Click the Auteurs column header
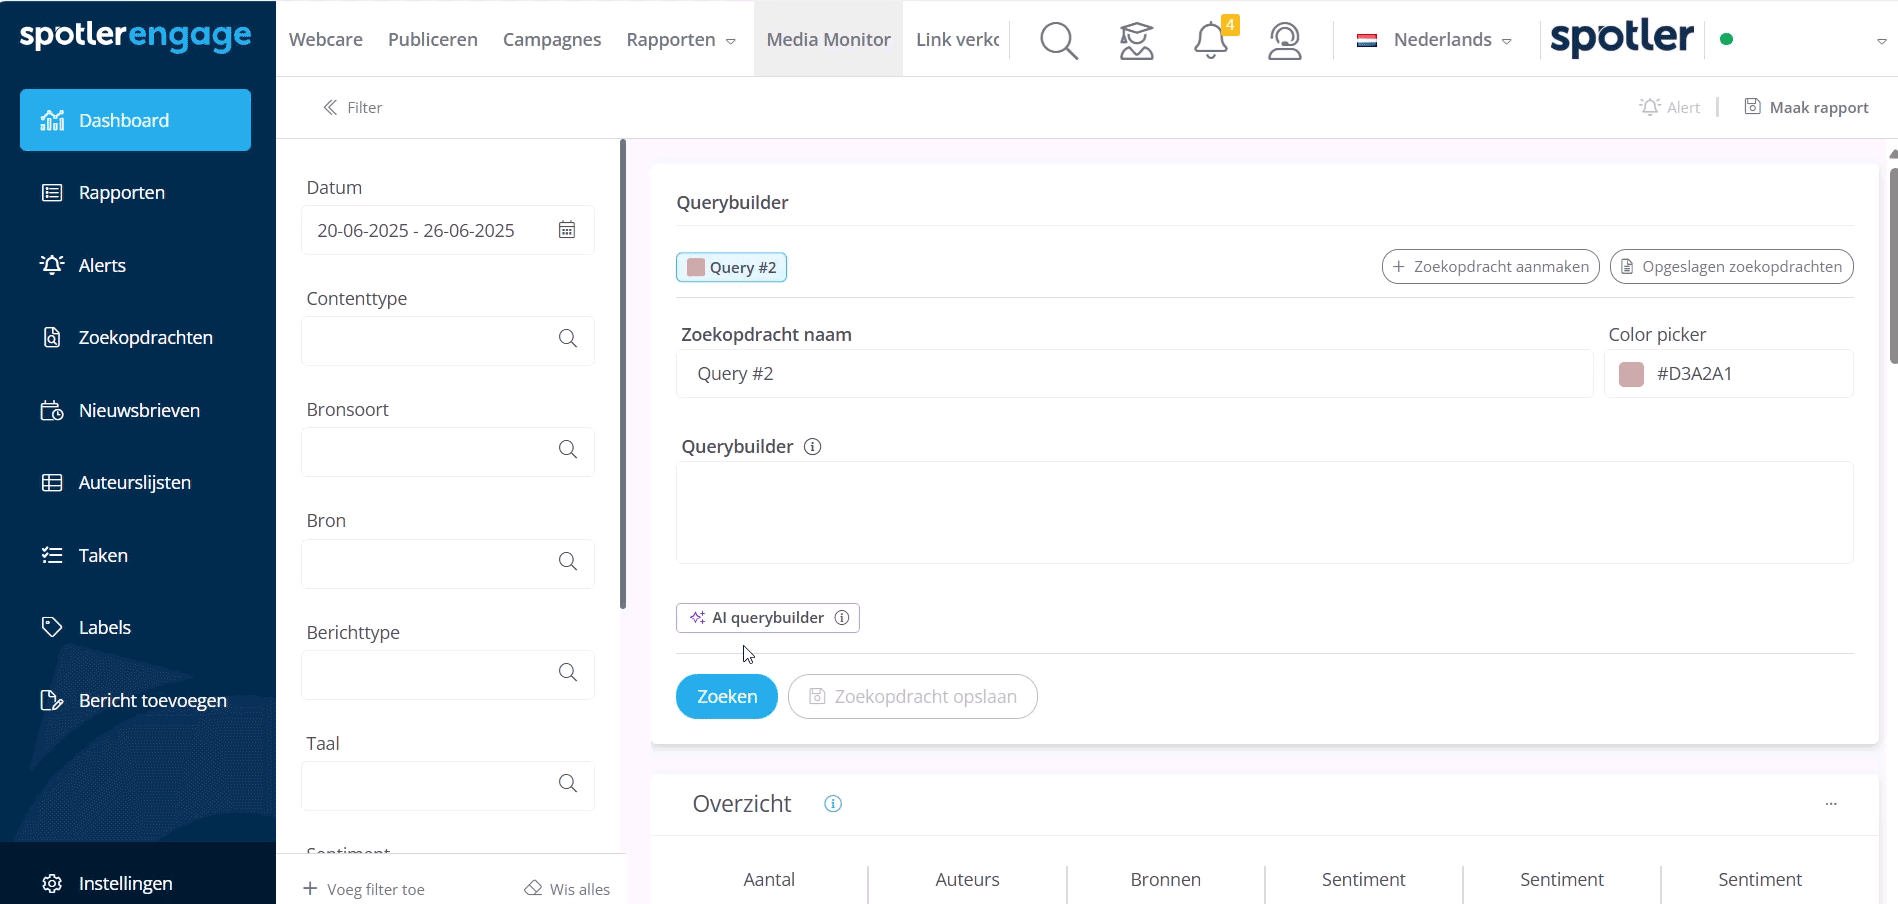Viewport: 1898px width, 904px height. coord(967,880)
